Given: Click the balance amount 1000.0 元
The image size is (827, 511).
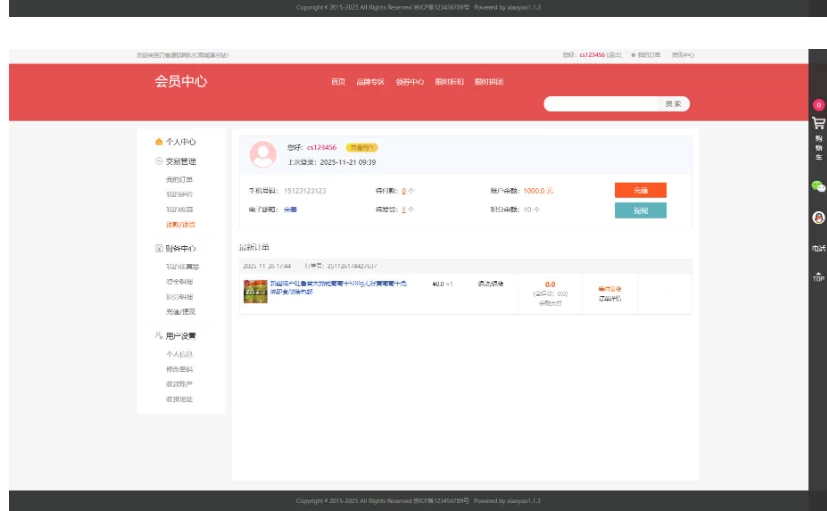Looking at the screenshot, I should 538,191.
